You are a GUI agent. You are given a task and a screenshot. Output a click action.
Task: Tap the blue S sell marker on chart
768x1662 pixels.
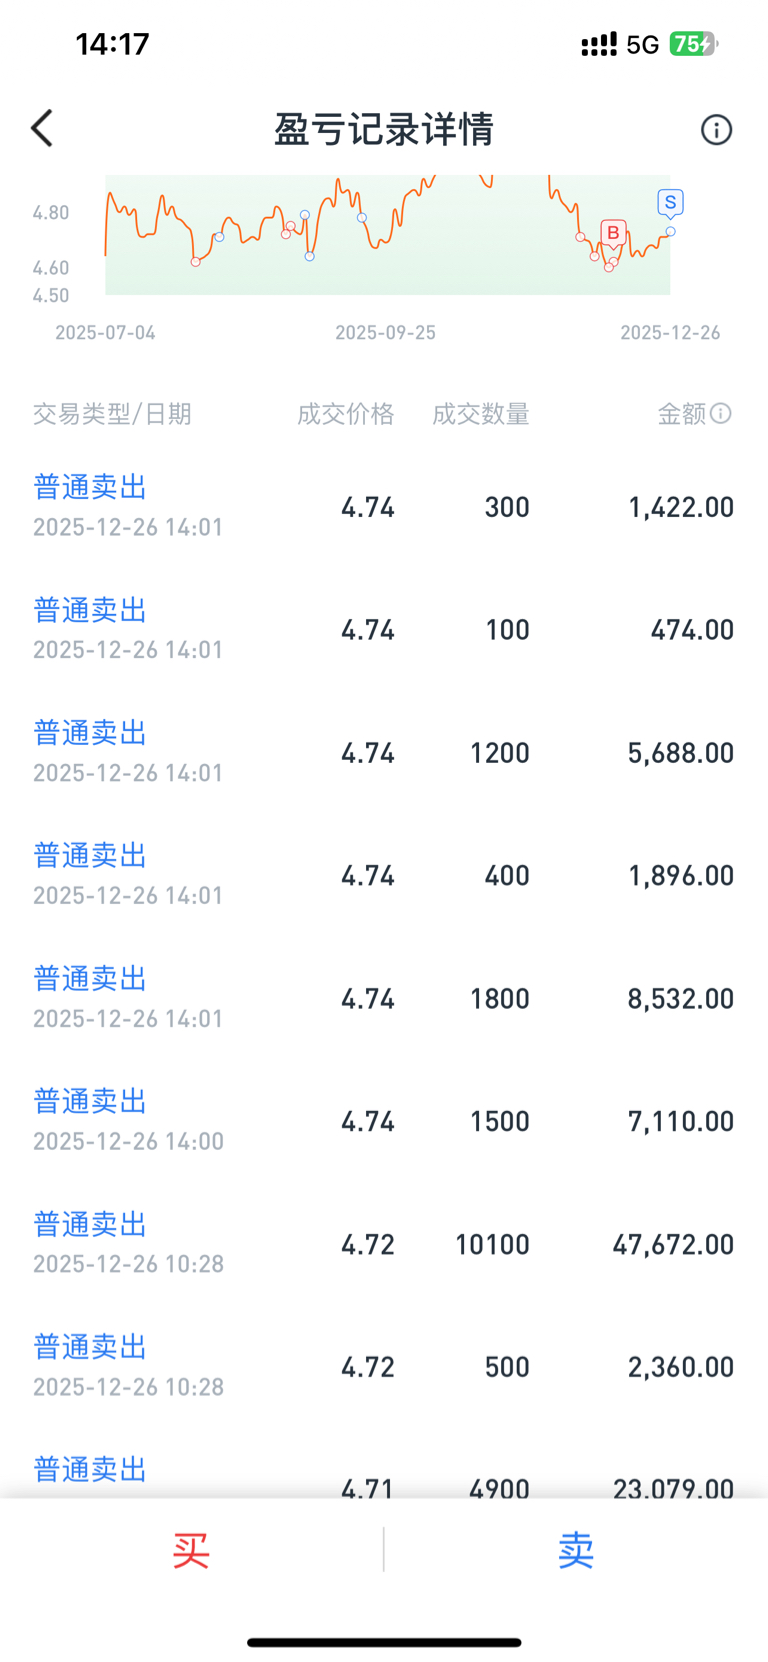(x=670, y=203)
